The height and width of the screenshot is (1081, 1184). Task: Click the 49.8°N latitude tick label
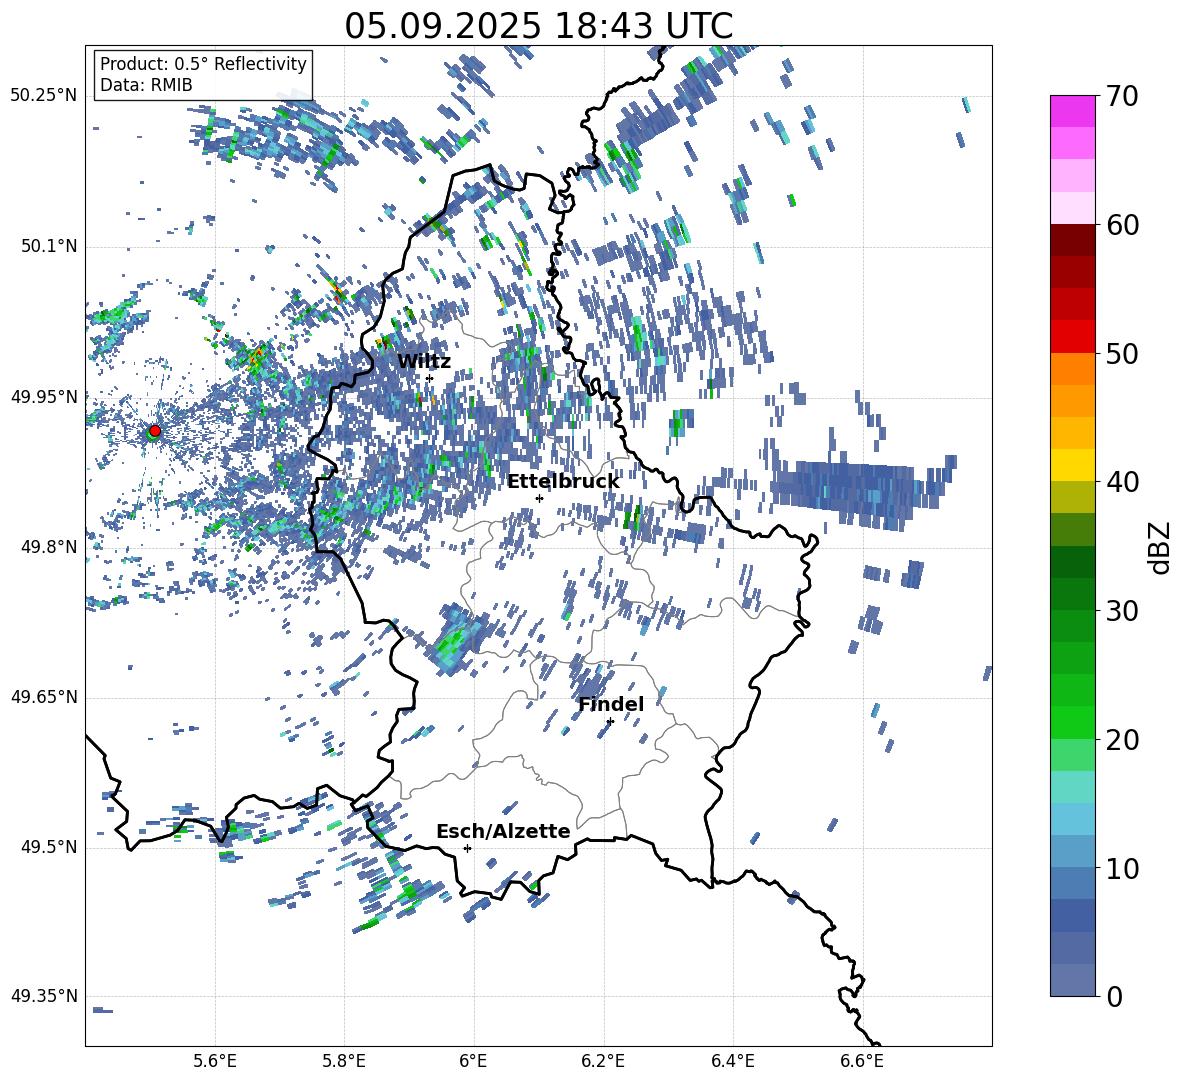48,547
